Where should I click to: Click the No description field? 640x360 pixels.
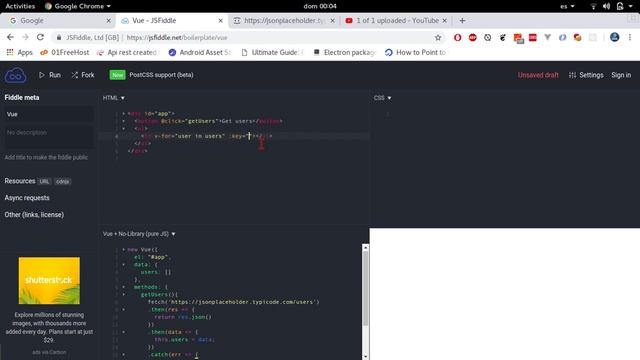(x=49, y=137)
